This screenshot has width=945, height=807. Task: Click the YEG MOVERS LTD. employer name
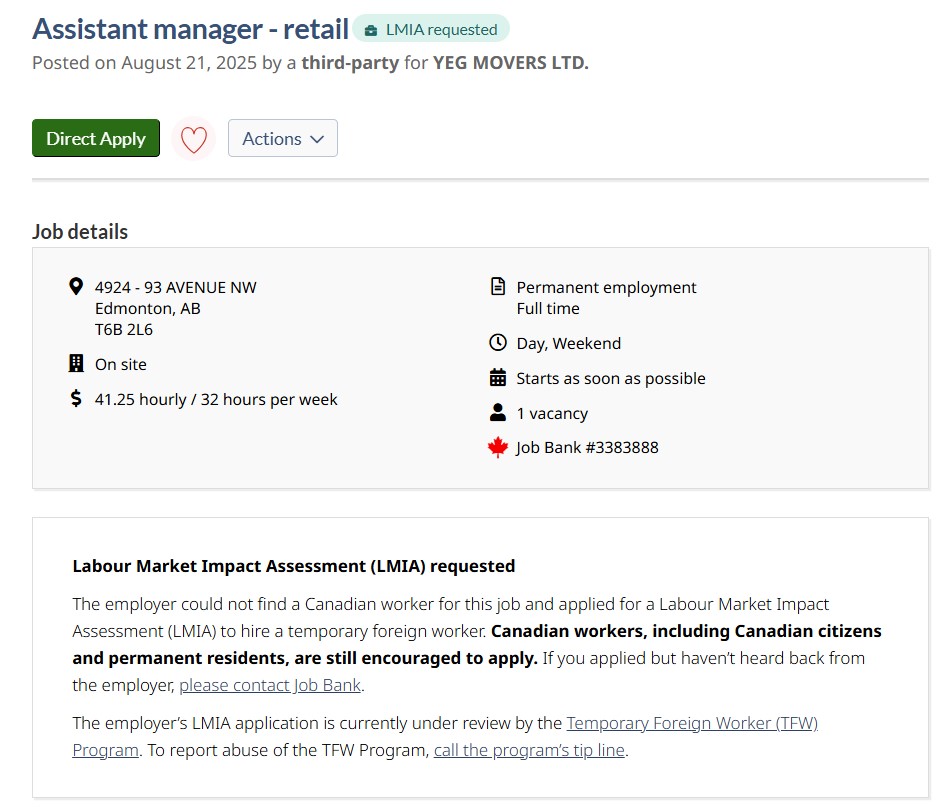510,63
